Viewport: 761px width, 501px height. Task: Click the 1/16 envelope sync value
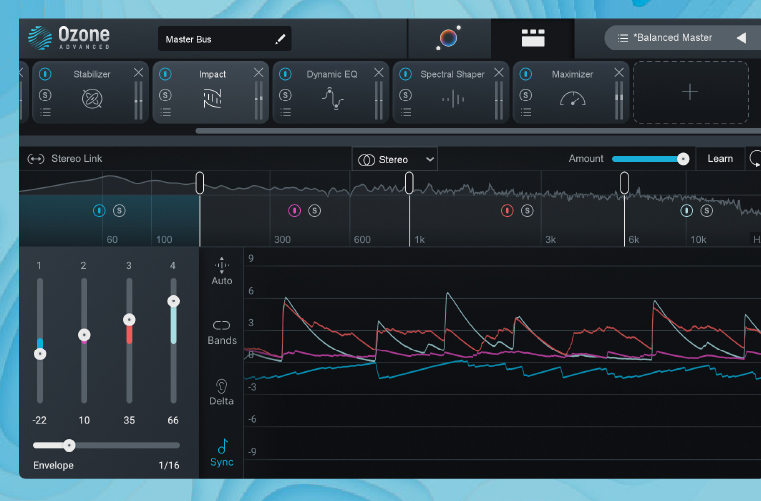pos(168,465)
